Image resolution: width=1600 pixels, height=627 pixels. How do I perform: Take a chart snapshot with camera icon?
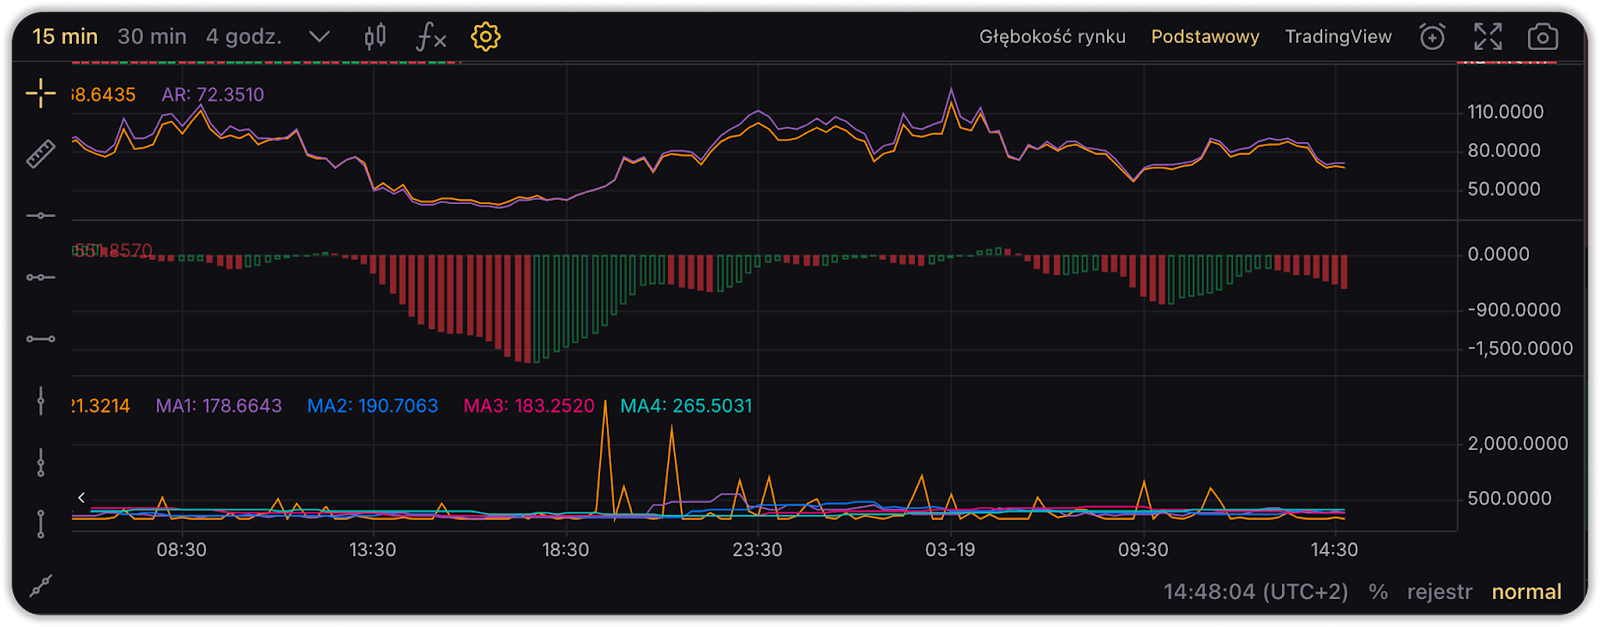pyautogui.click(x=1543, y=37)
